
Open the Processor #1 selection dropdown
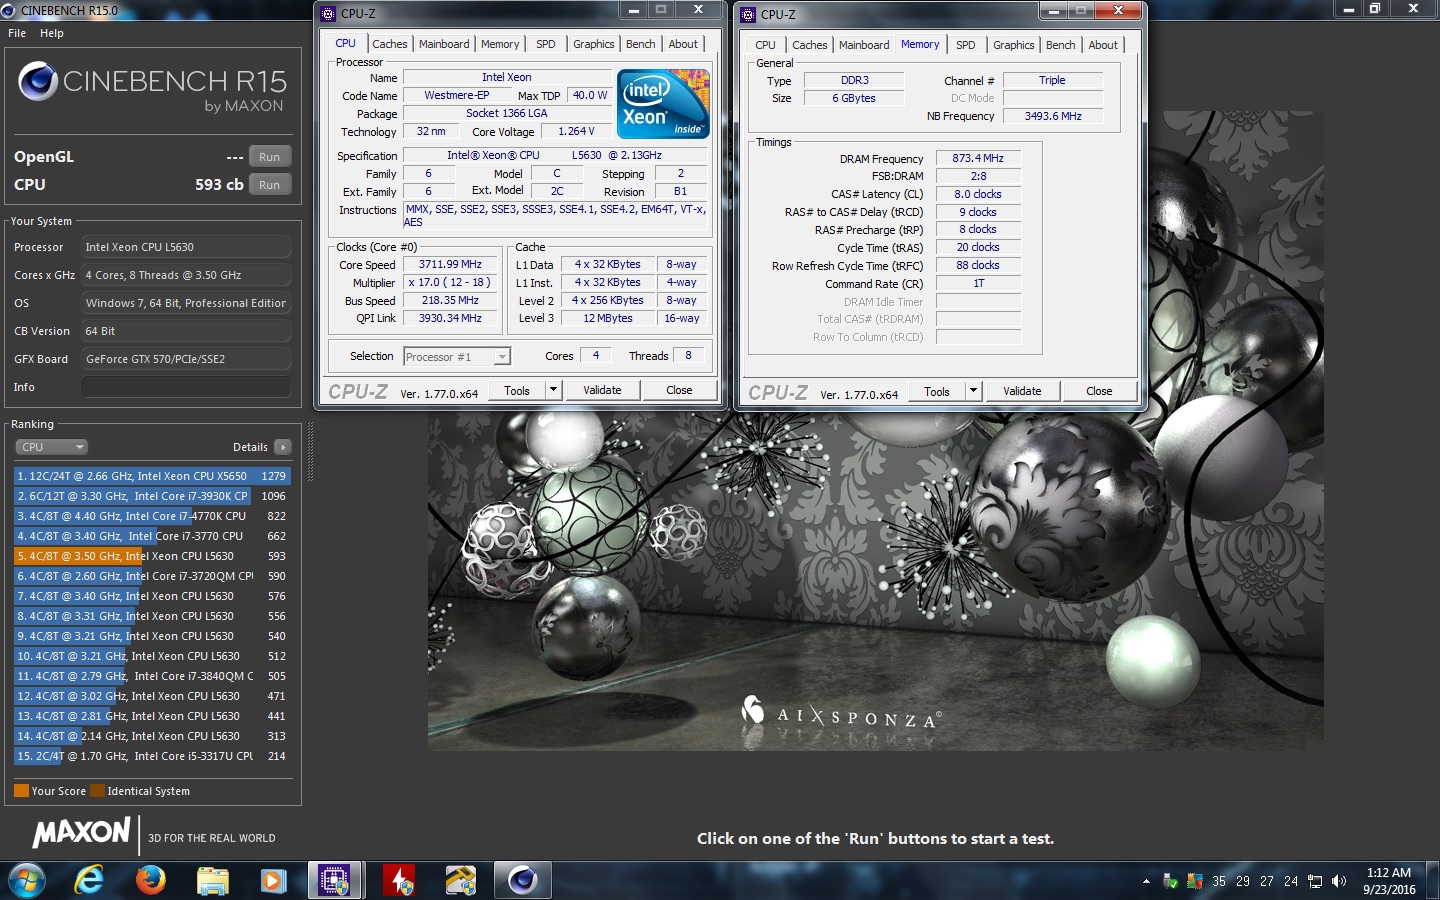pos(457,356)
